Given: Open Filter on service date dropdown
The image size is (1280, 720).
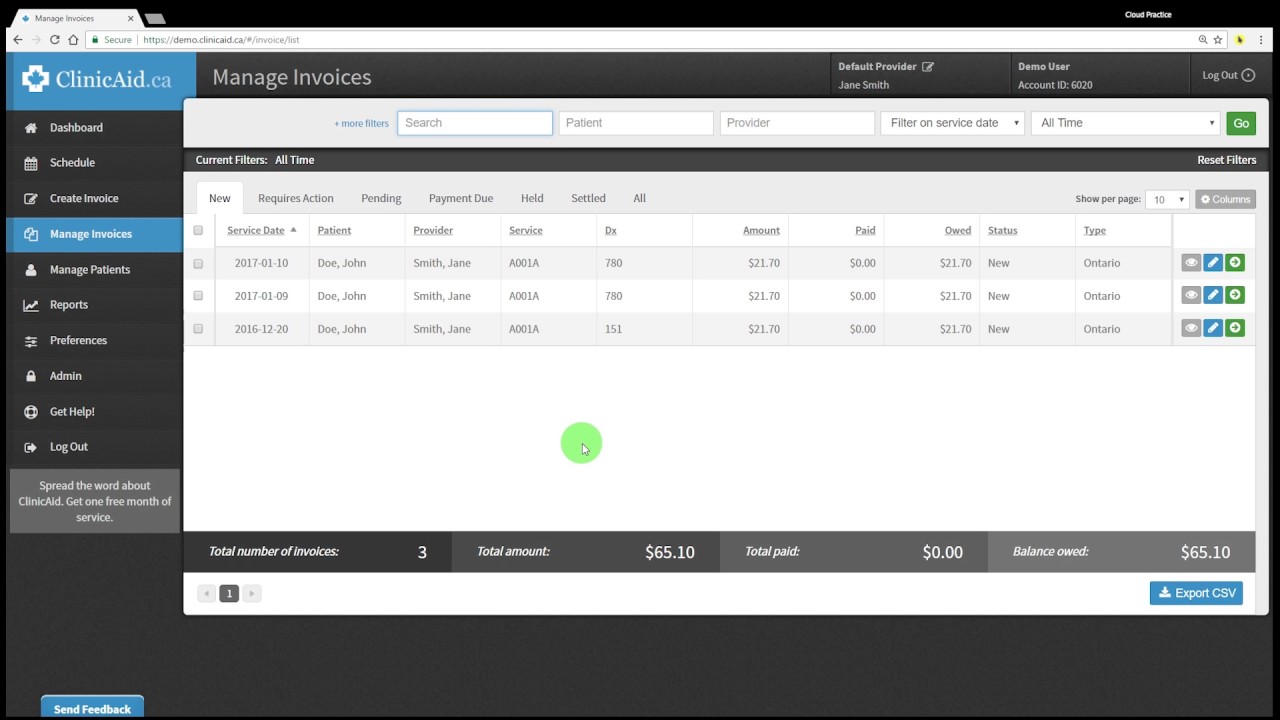Looking at the screenshot, I should point(953,123).
